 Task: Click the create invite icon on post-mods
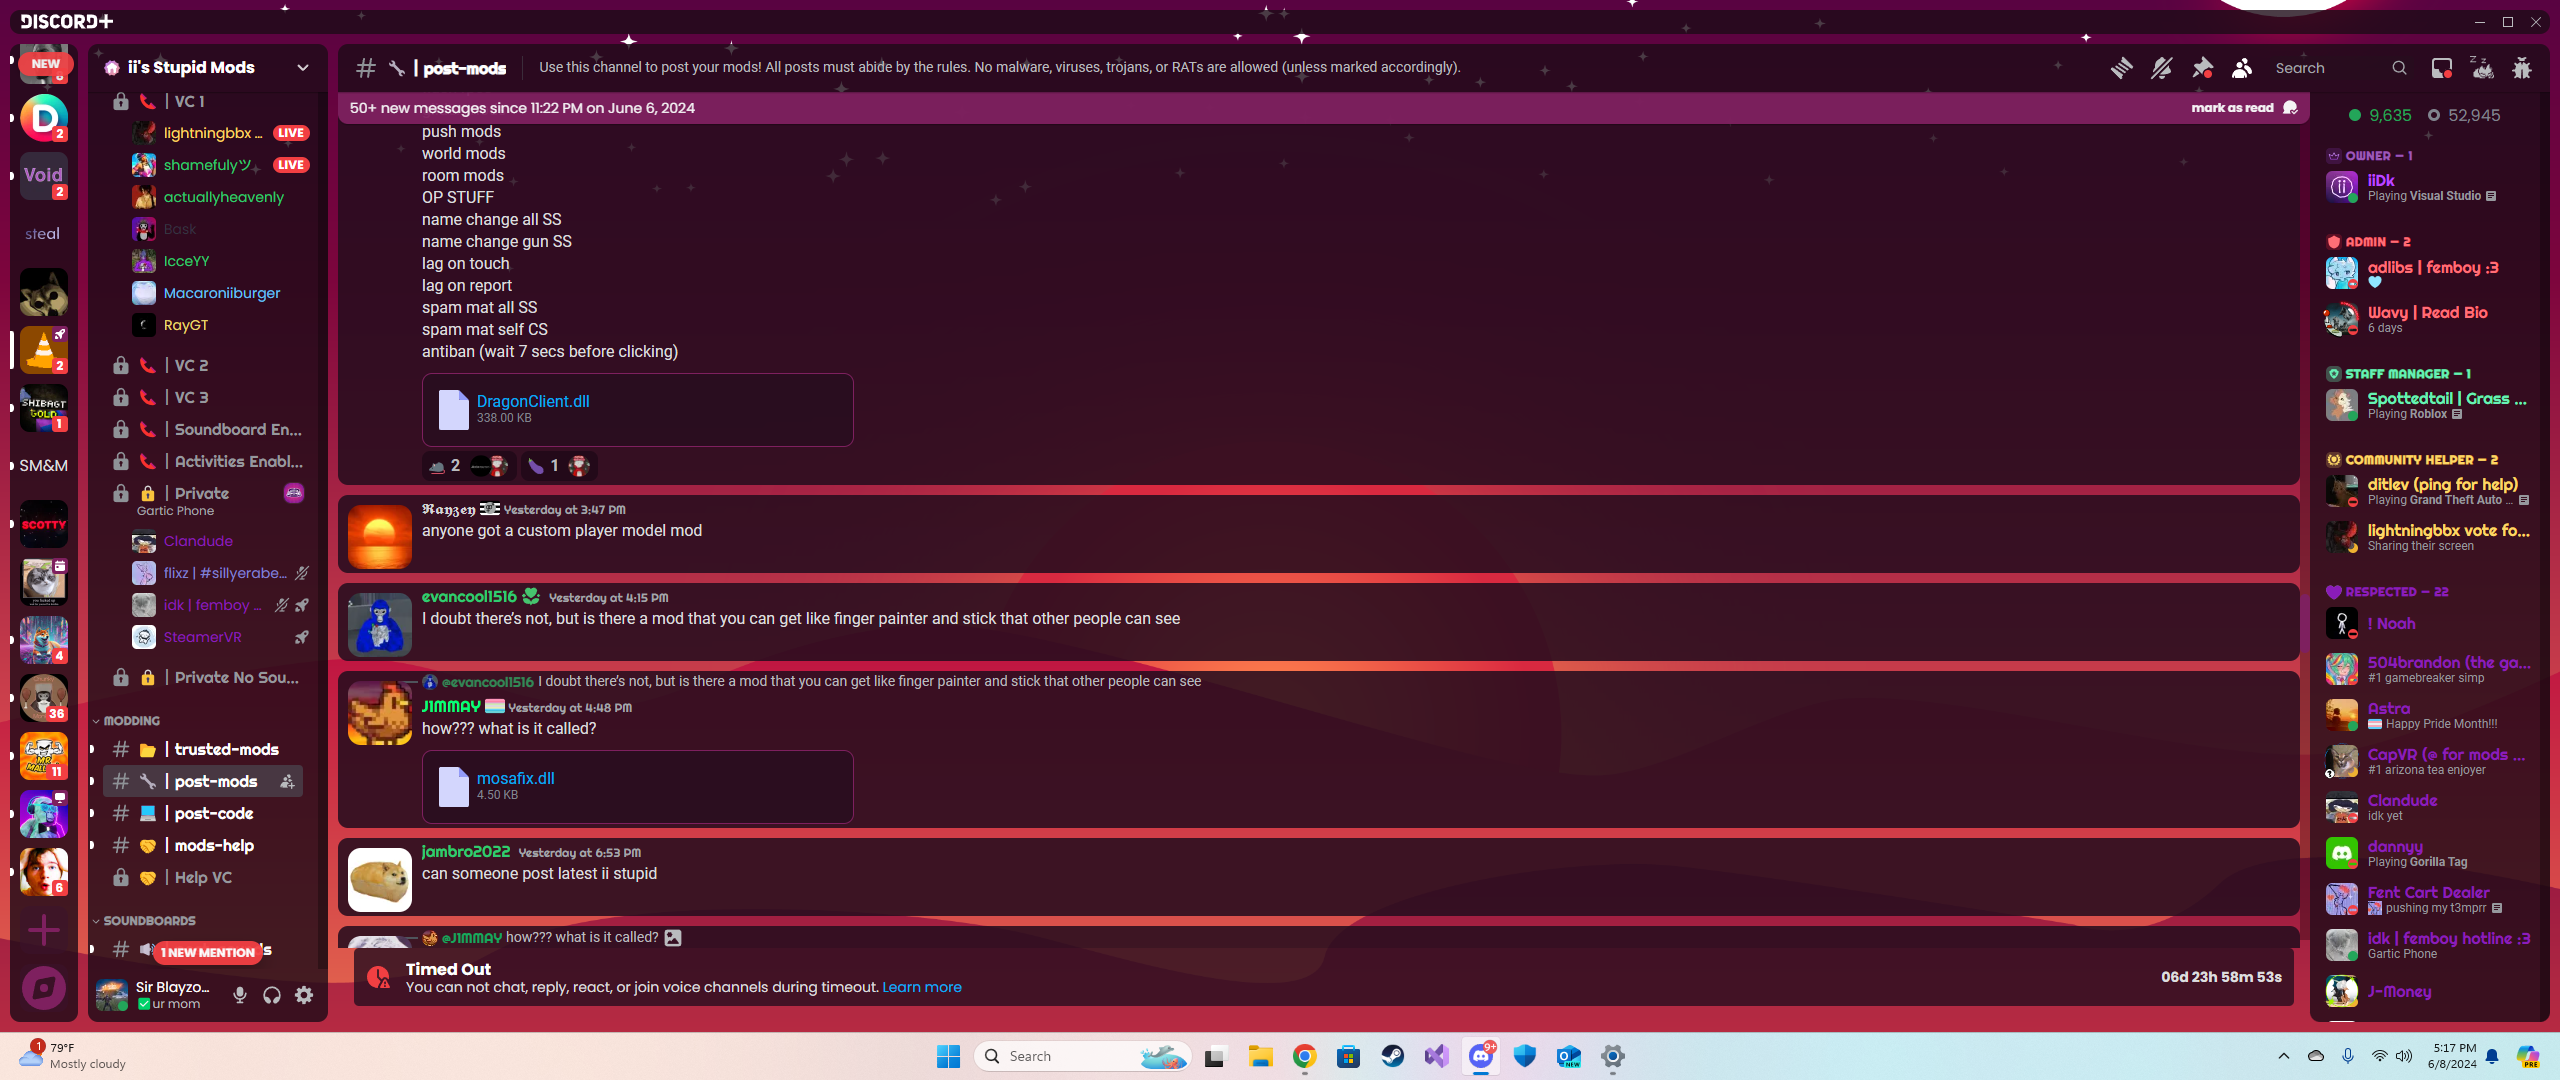pos(287,782)
